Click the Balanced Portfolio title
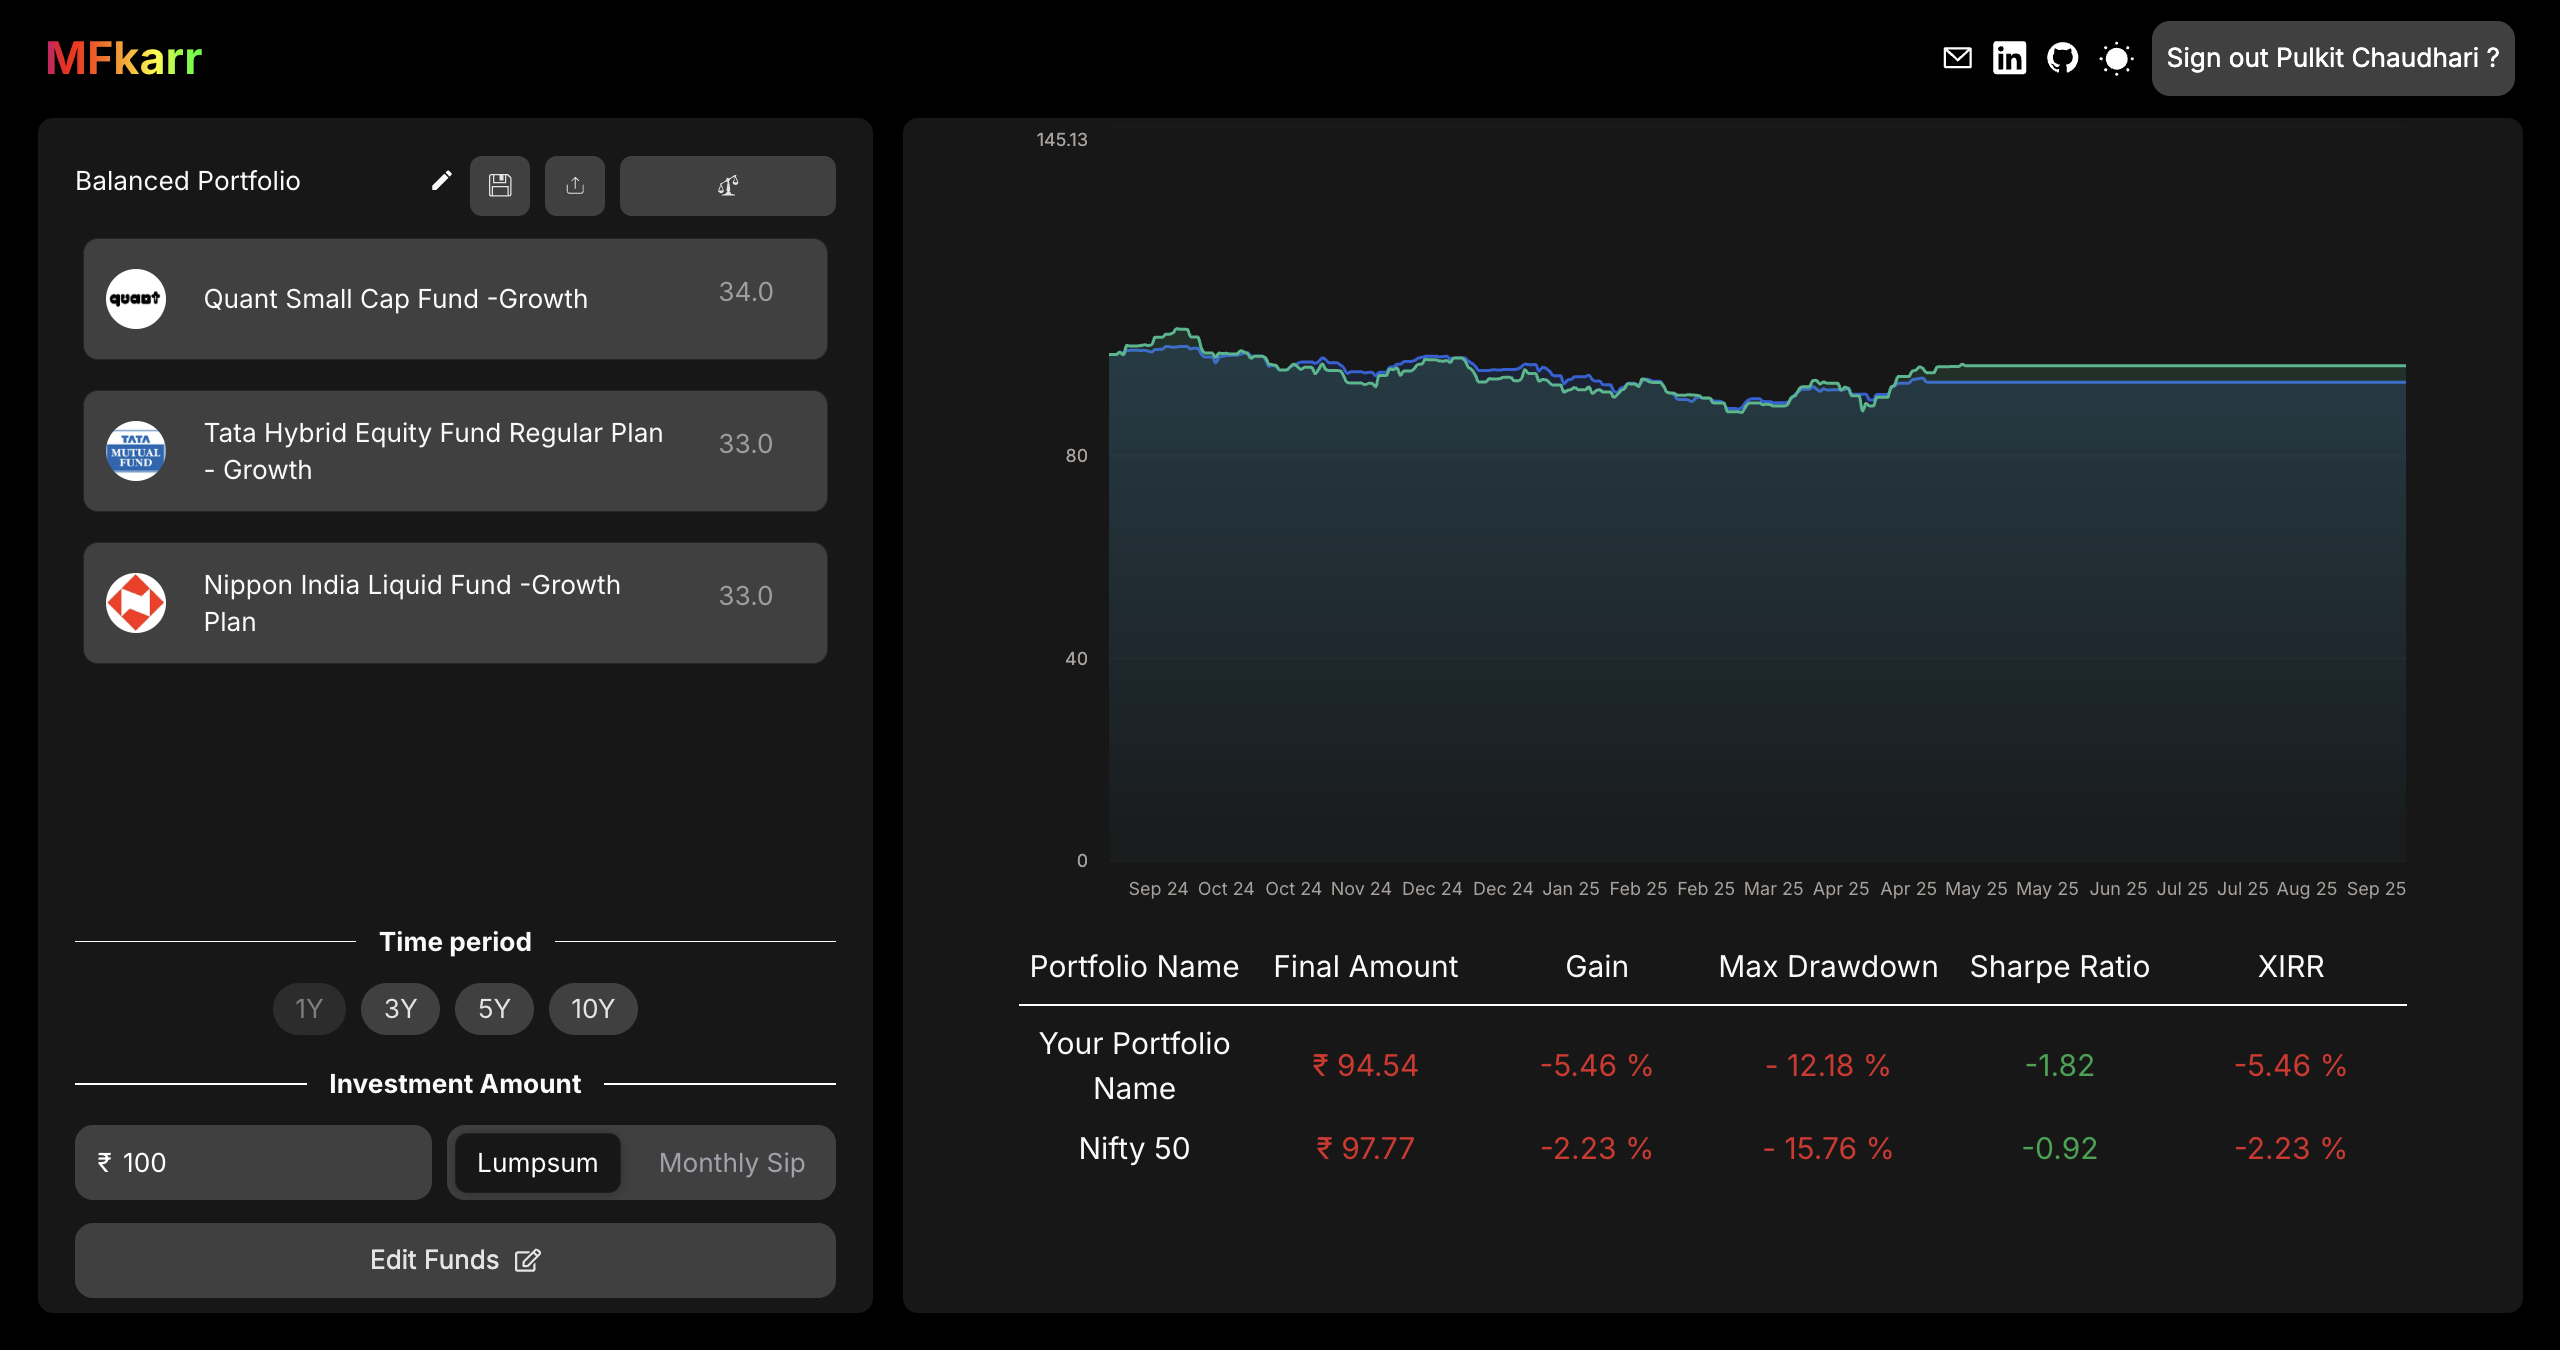 [188, 181]
